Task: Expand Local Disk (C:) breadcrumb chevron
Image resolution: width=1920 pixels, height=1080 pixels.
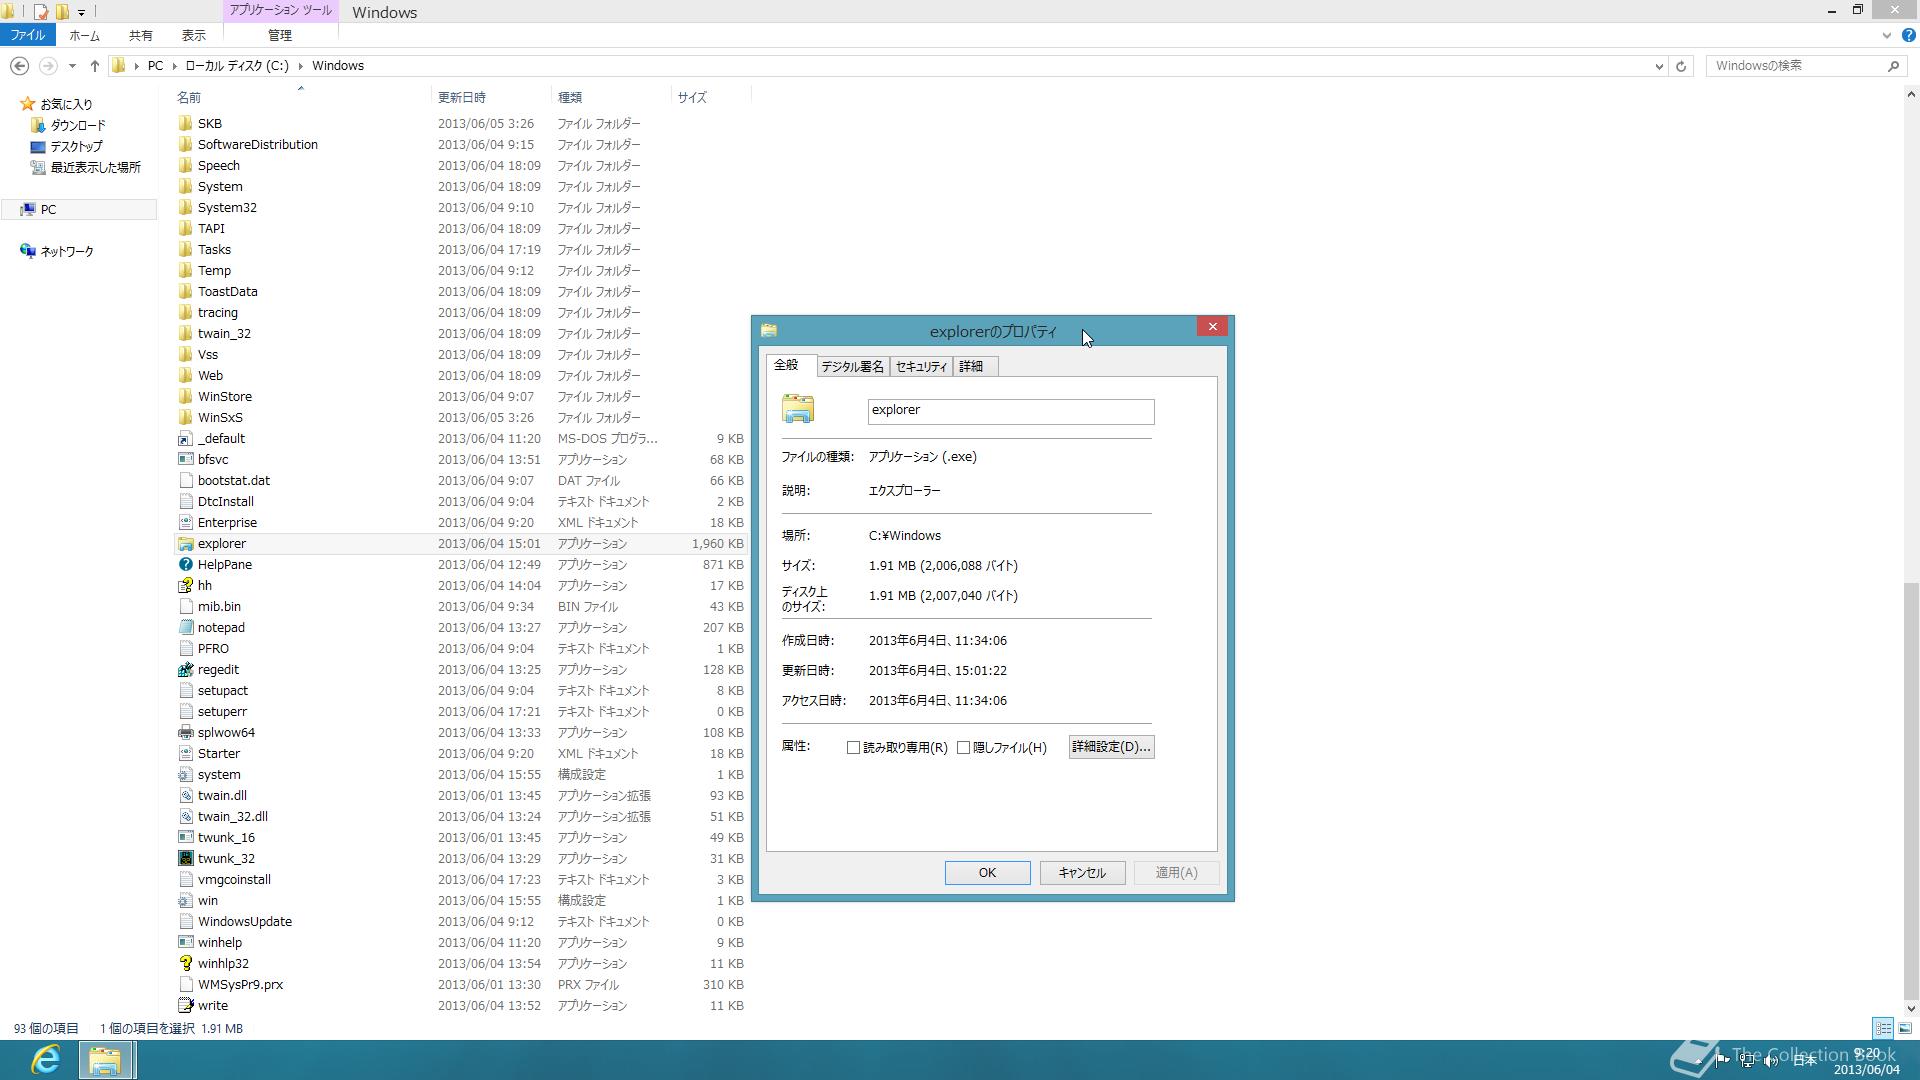Action: (300, 66)
